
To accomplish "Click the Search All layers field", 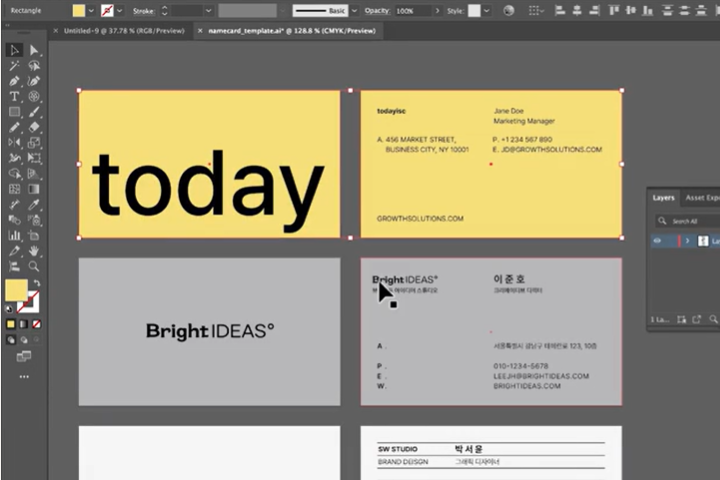I will [x=689, y=221].
